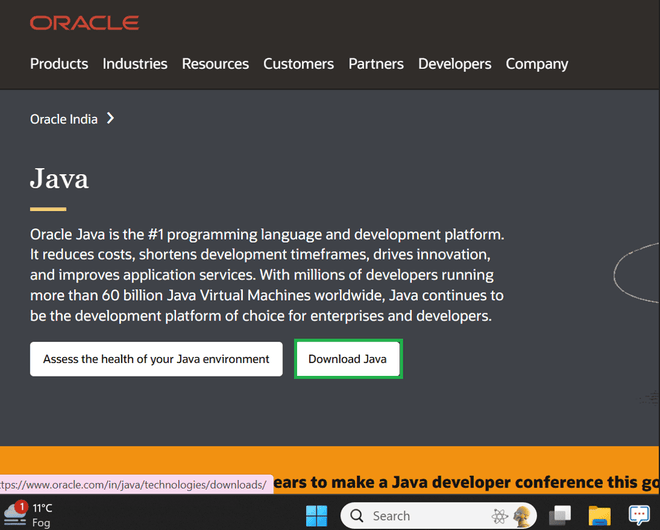The height and width of the screenshot is (530, 660).
Task: Click the Download Java button
Action: tap(348, 359)
